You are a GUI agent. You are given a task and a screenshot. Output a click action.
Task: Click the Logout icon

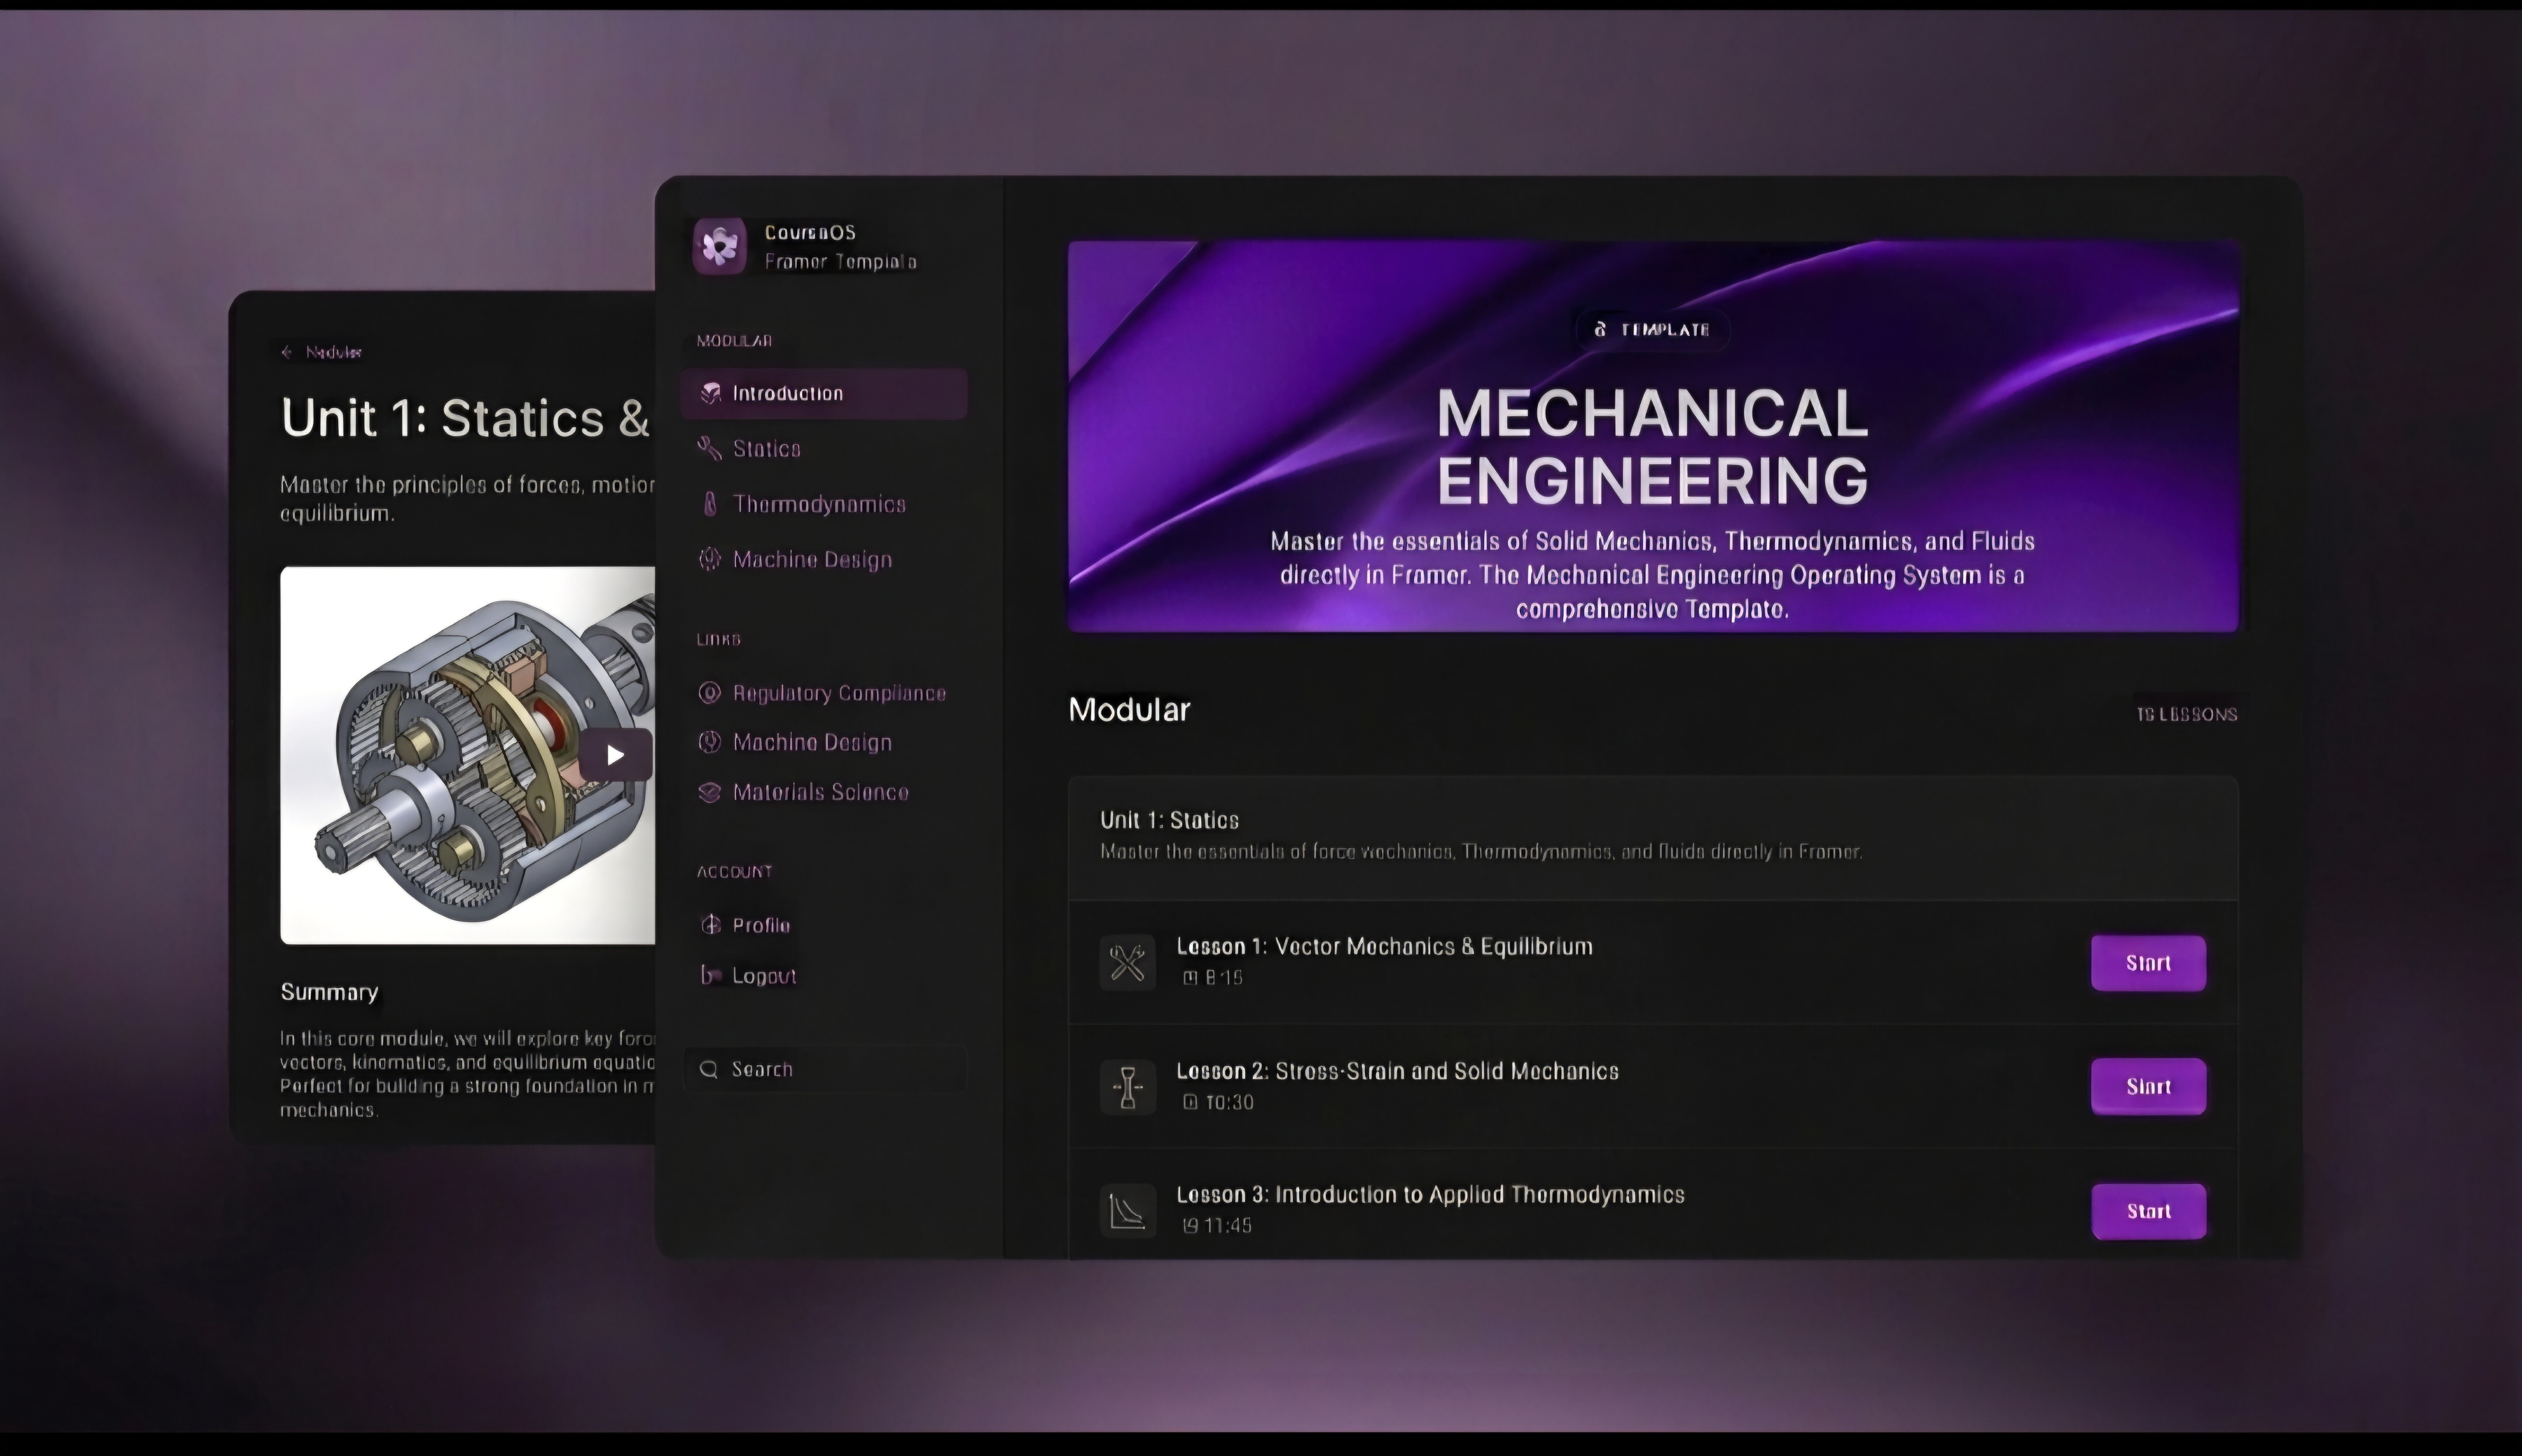[x=710, y=974]
